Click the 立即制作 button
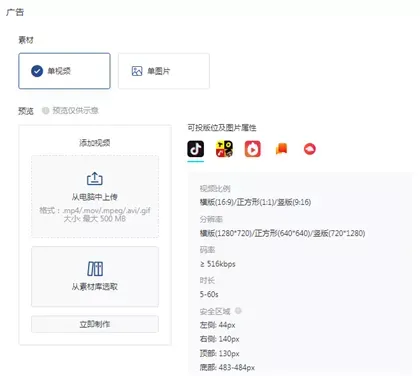 click(x=95, y=324)
